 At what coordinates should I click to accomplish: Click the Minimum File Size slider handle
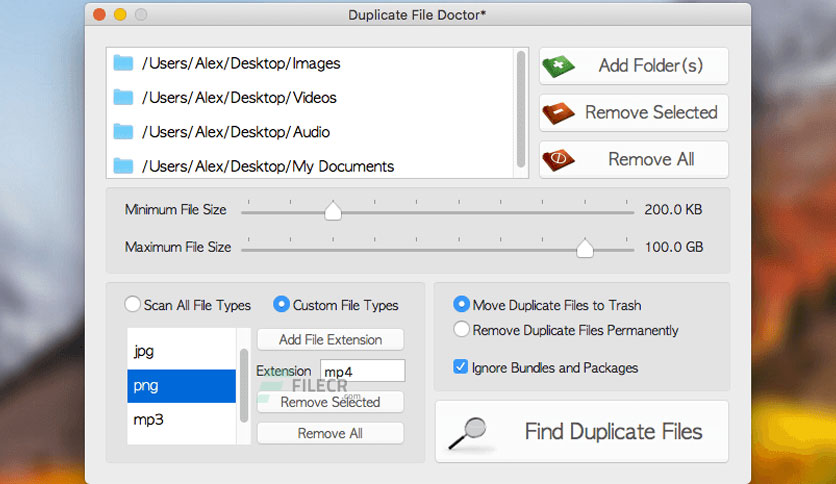click(x=333, y=211)
